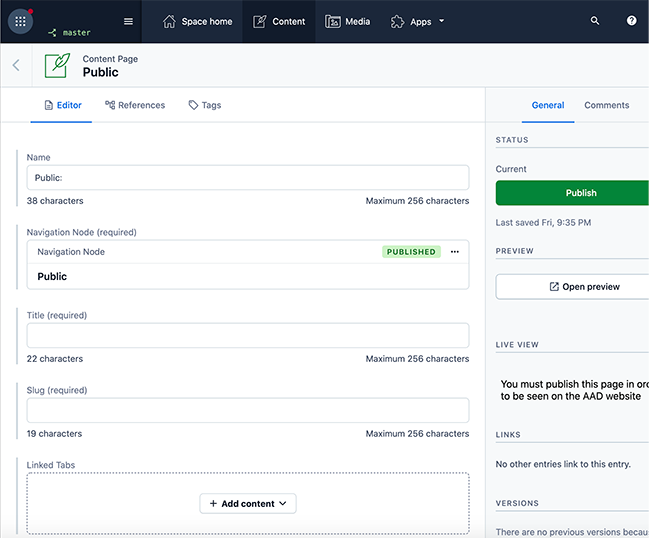Click the master branch label
650x538 pixels.
pyautogui.click(x=76, y=32)
